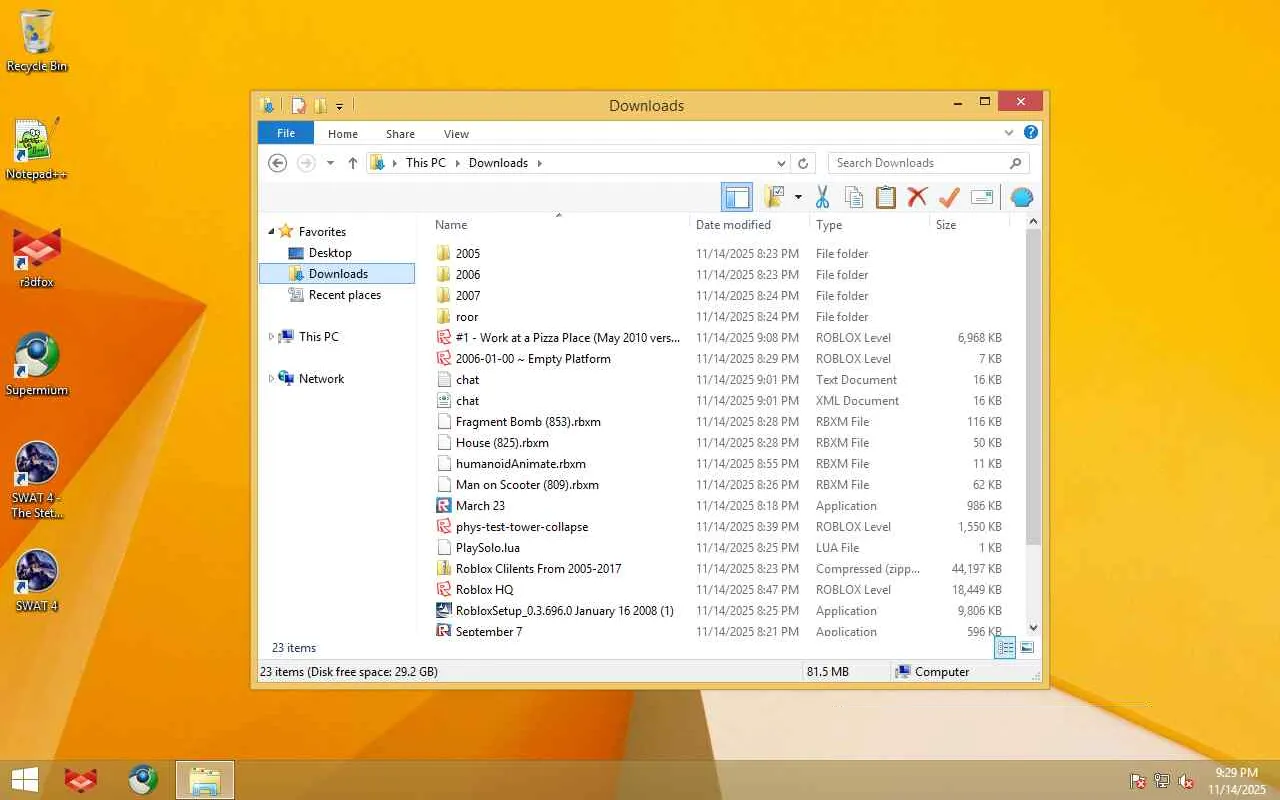Viewport: 1280px width, 800px height.
Task: Open the Folder Options toolbar icon
Action: coord(774,197)
